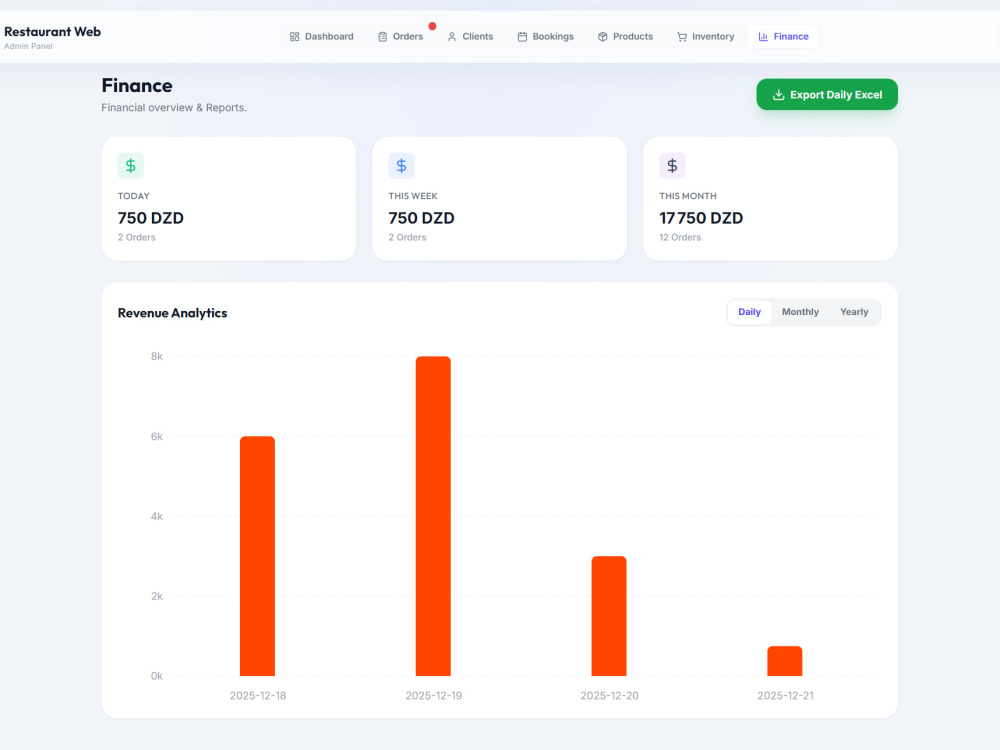Click the Inventory cart icon
This screenshot has height=750, width=1000.
click(x=682, y=37)
